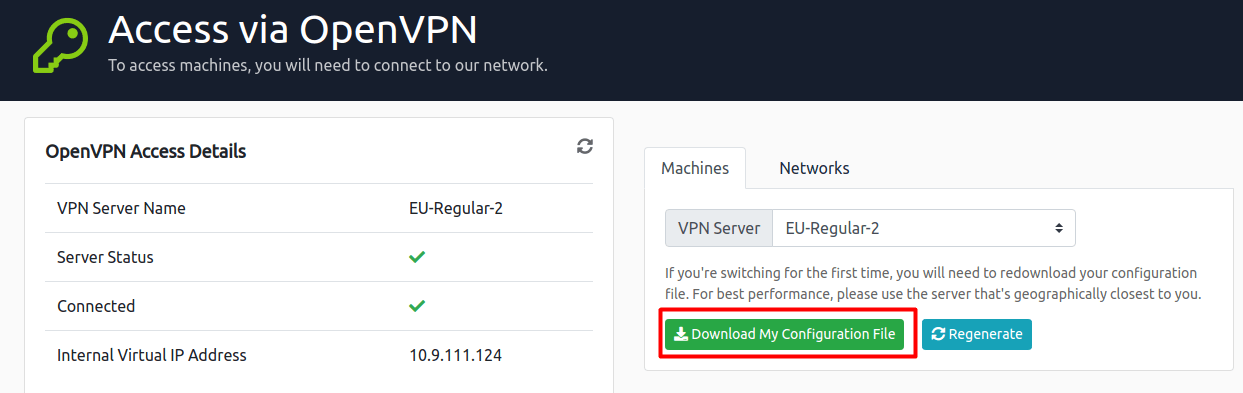
Task: Click the Connected green checkmark
Action: click(x=417, y=305)
